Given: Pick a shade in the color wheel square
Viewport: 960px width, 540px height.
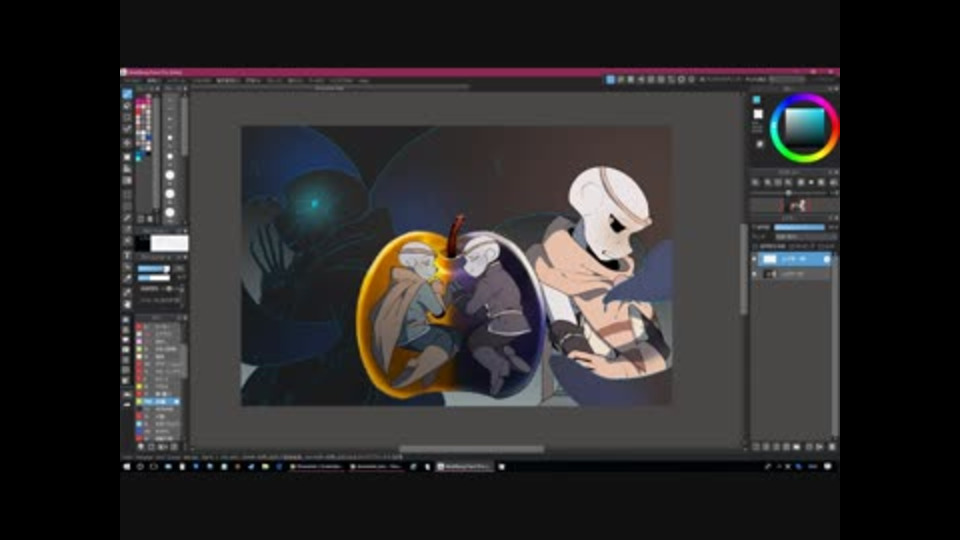Looking at the screenshot, I should 804,127.
